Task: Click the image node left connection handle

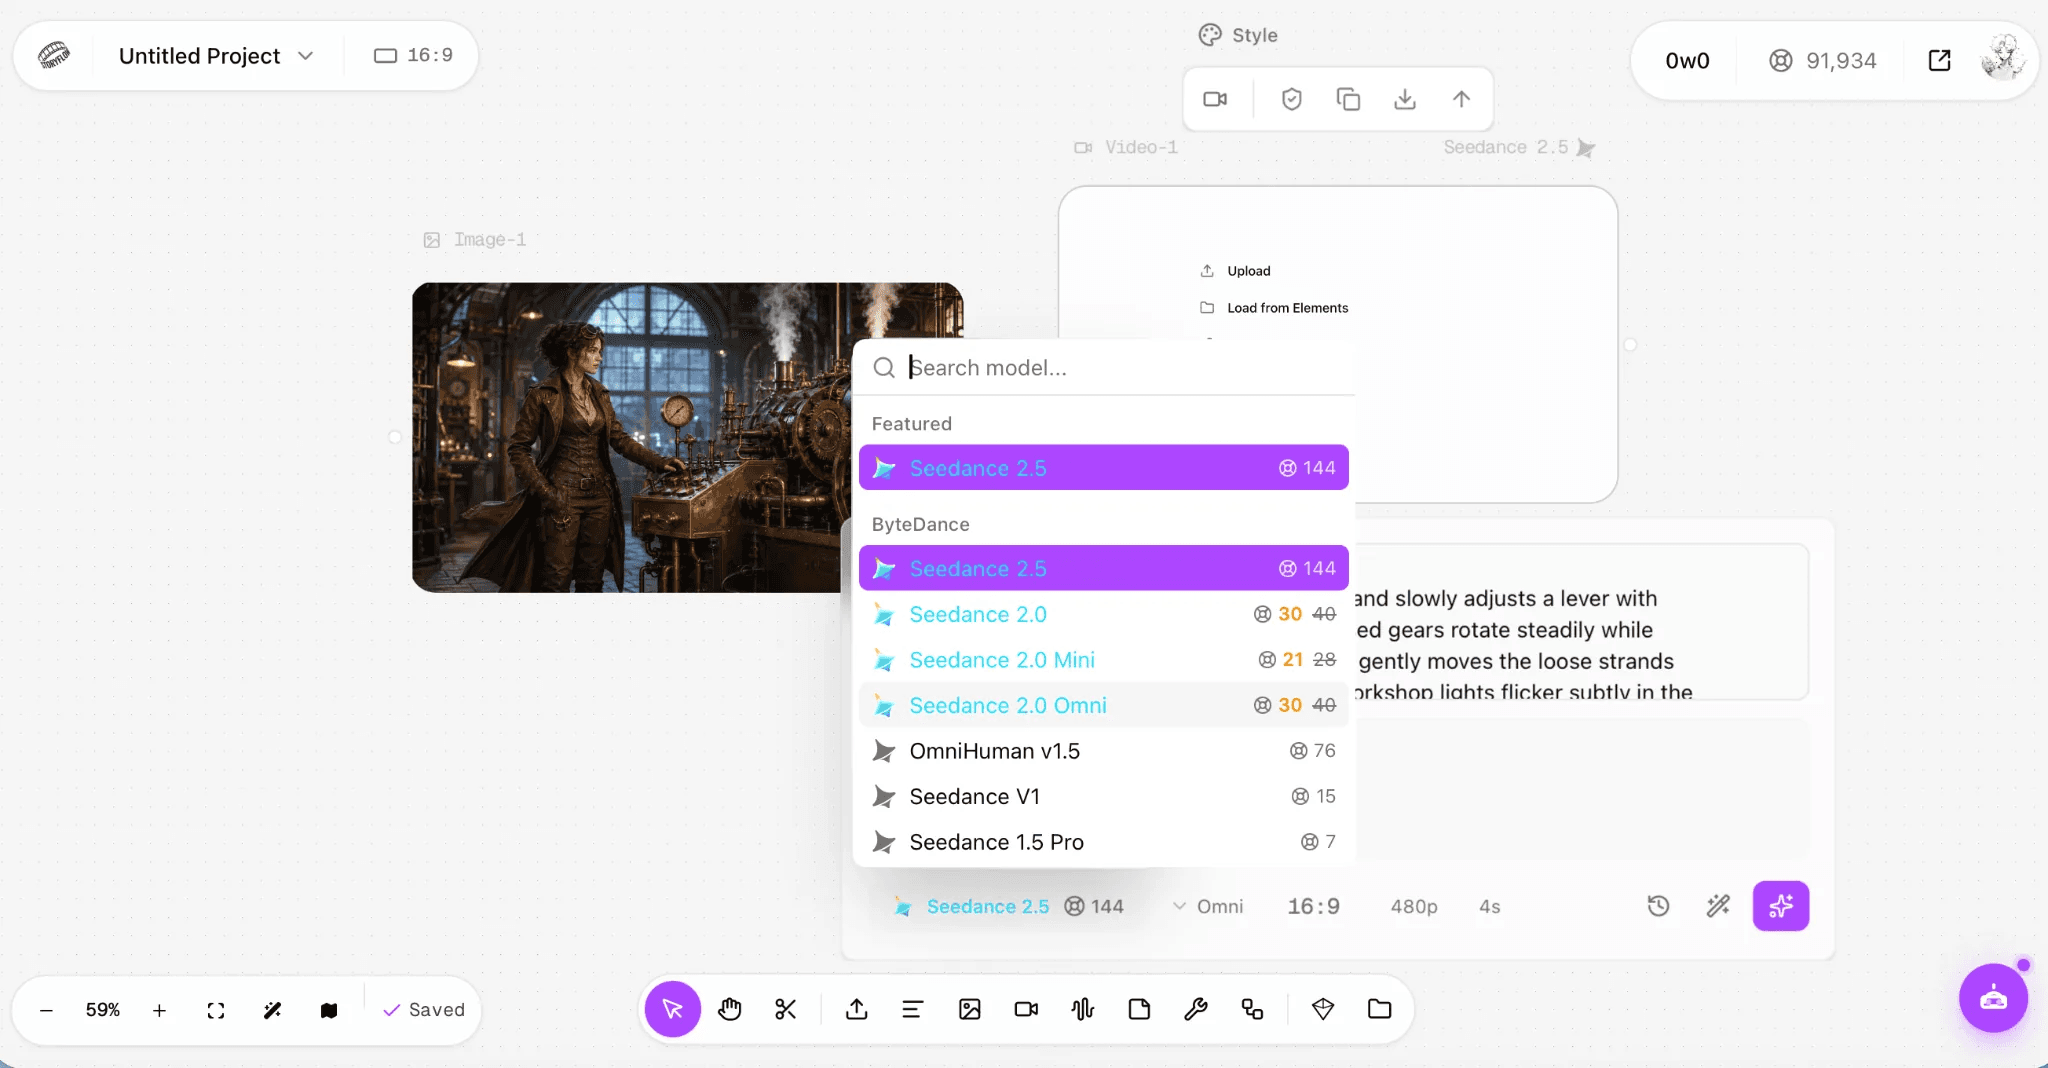Action: click(x=395, y=437)
